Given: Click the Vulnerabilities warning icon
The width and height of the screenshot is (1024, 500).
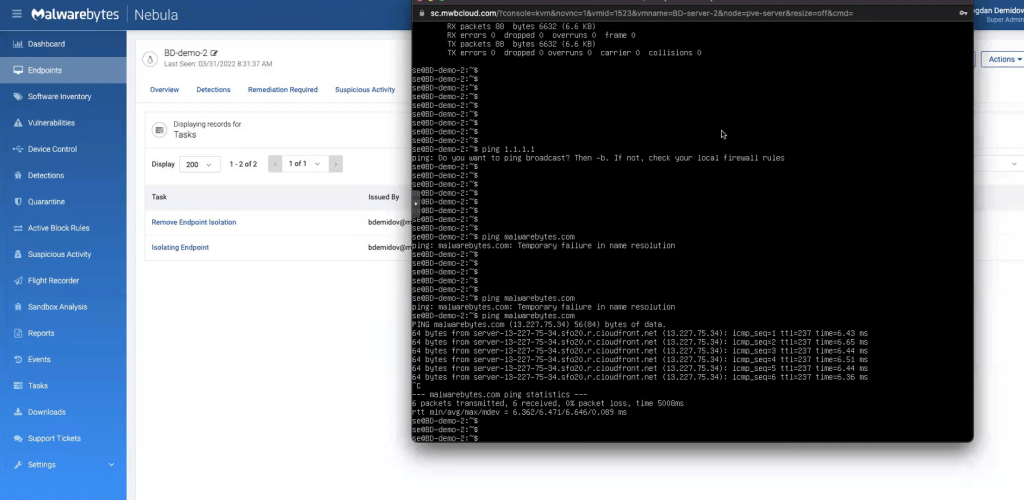Looking at the screenshot, I should pyautogui.click(x=18, y=123).
